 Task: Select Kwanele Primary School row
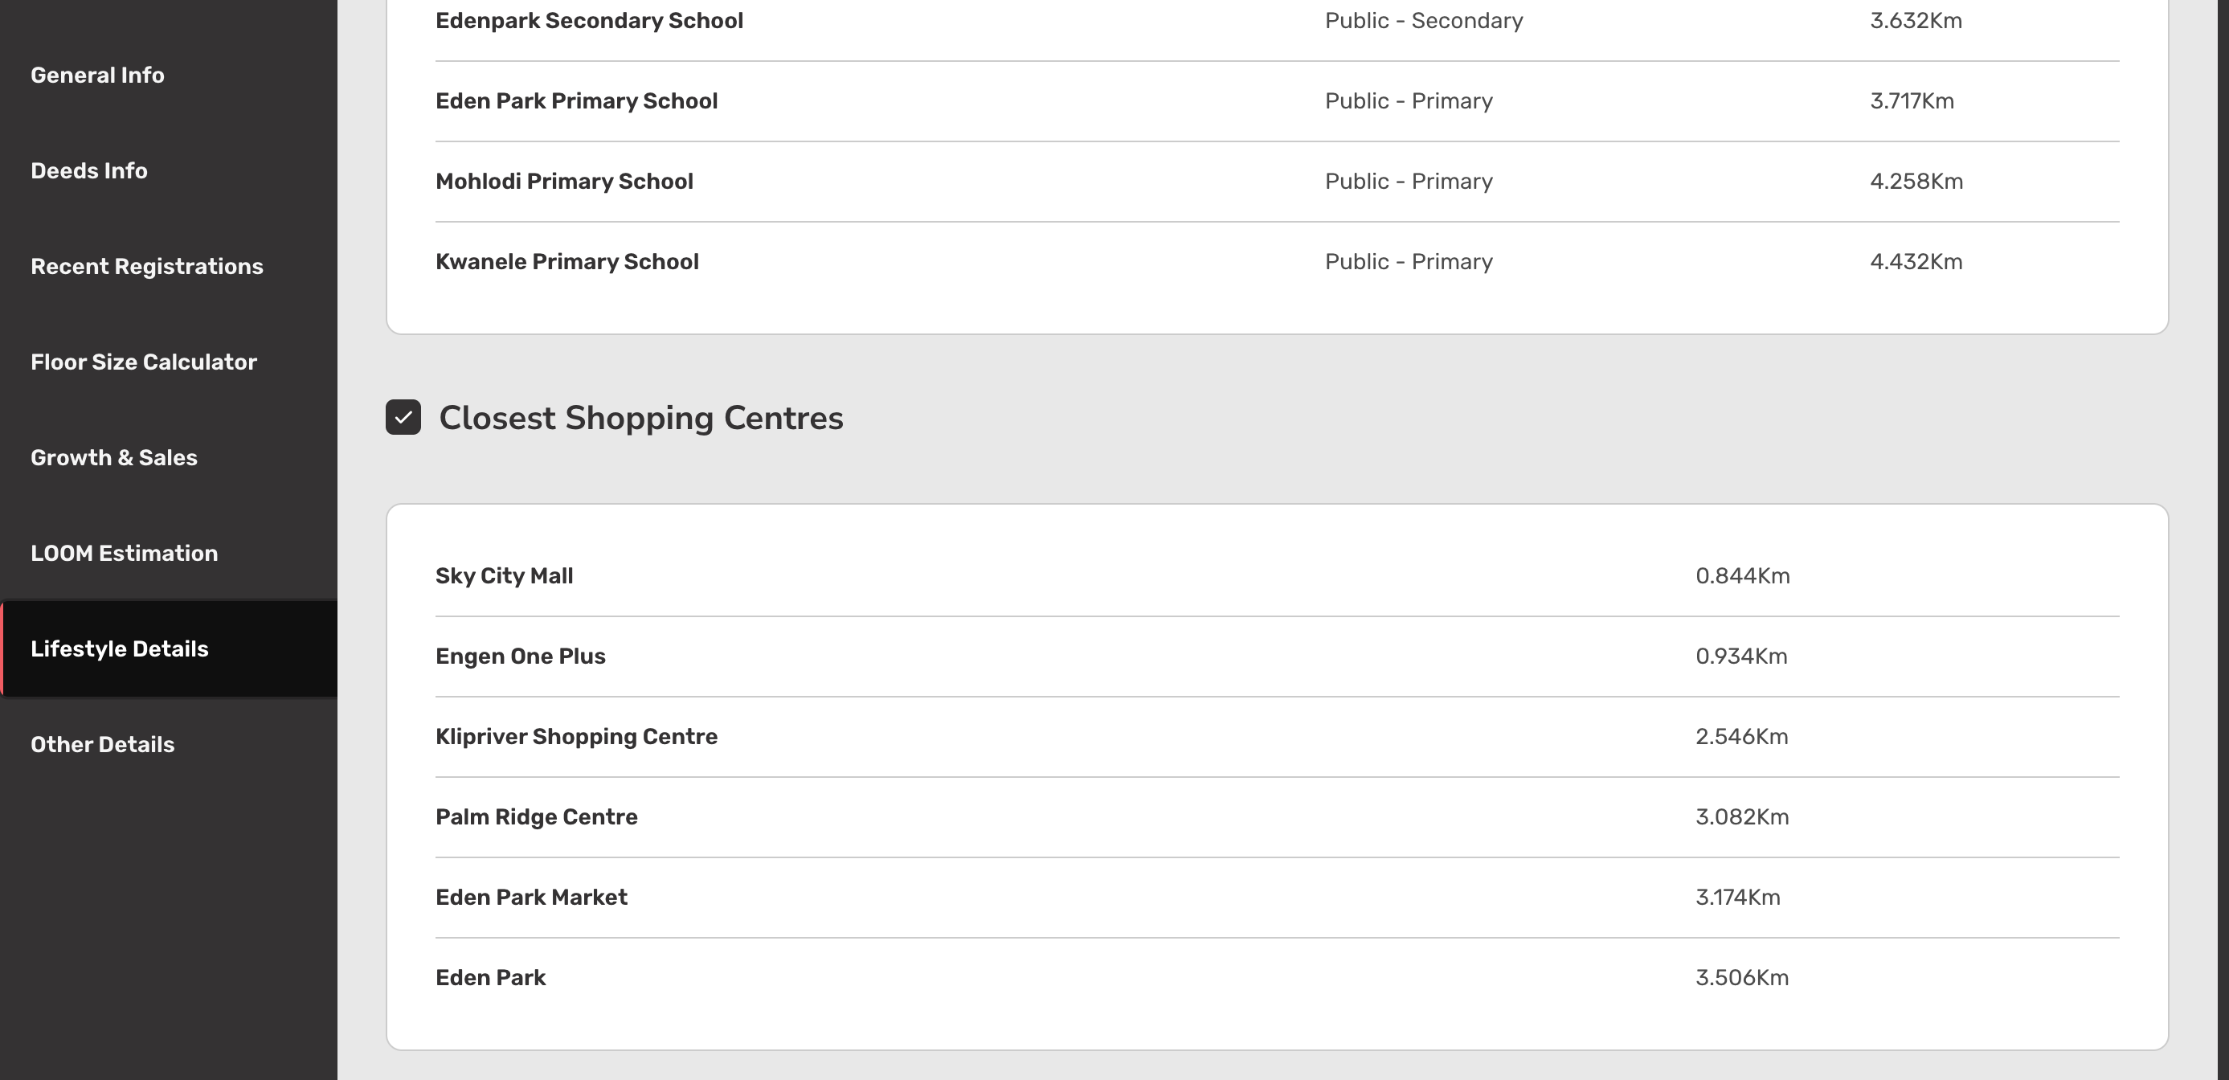[x=567, y=262]
